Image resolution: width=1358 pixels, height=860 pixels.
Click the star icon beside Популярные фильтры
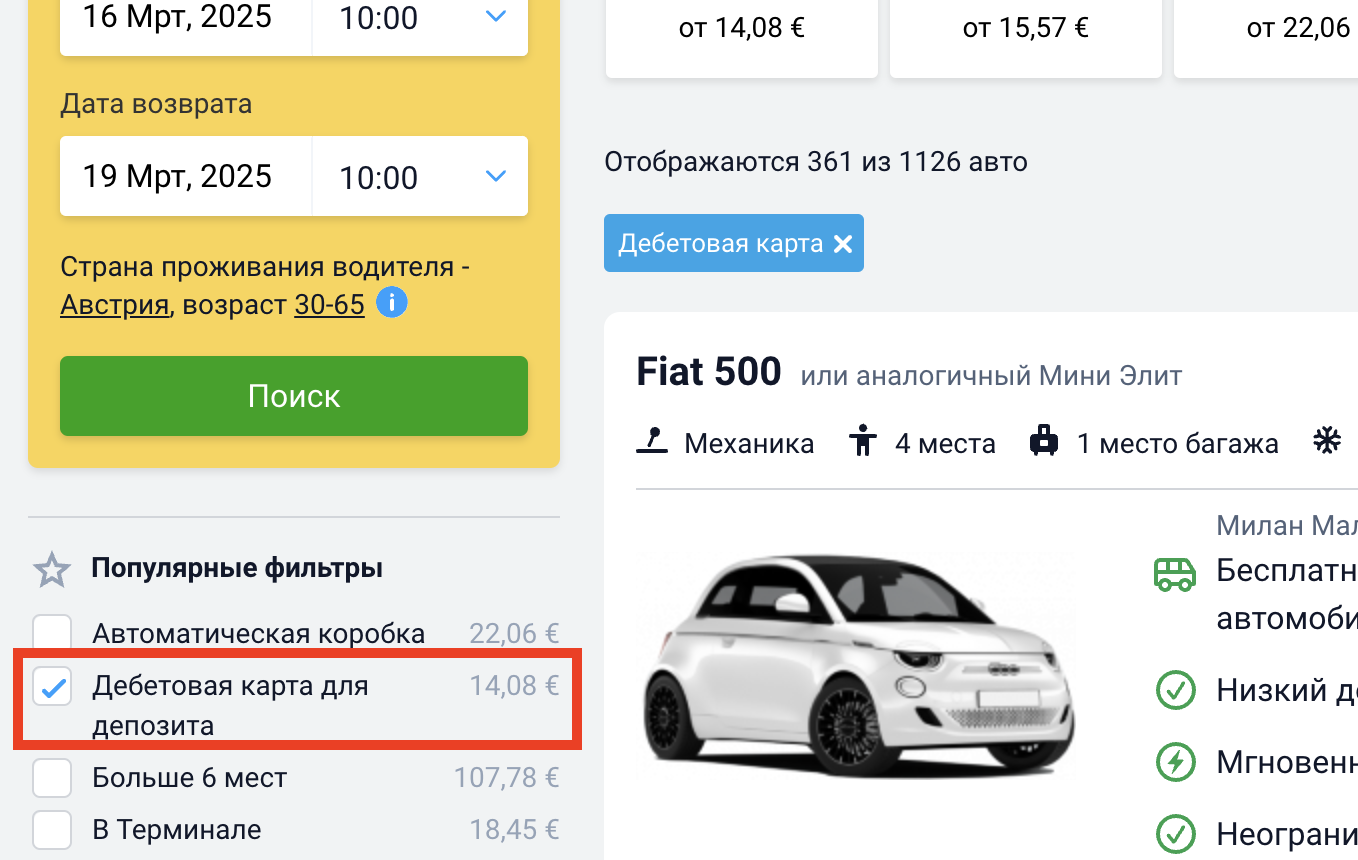[52, 570]
